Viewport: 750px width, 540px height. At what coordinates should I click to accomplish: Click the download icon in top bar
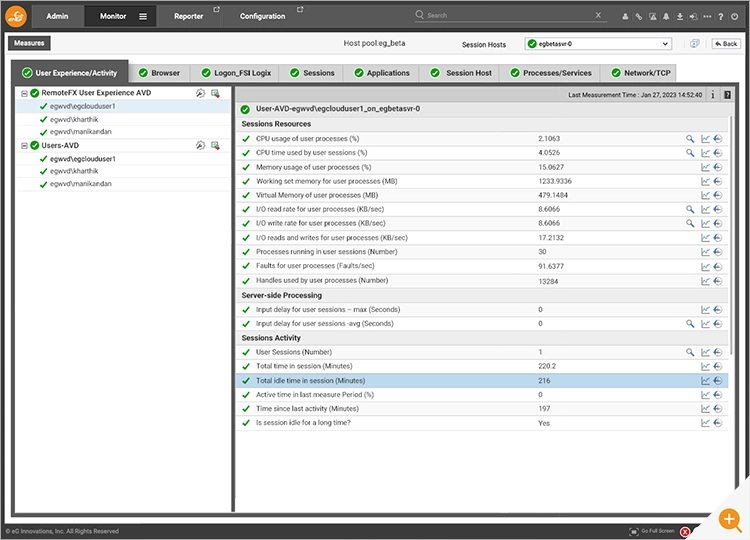[680, 17]
